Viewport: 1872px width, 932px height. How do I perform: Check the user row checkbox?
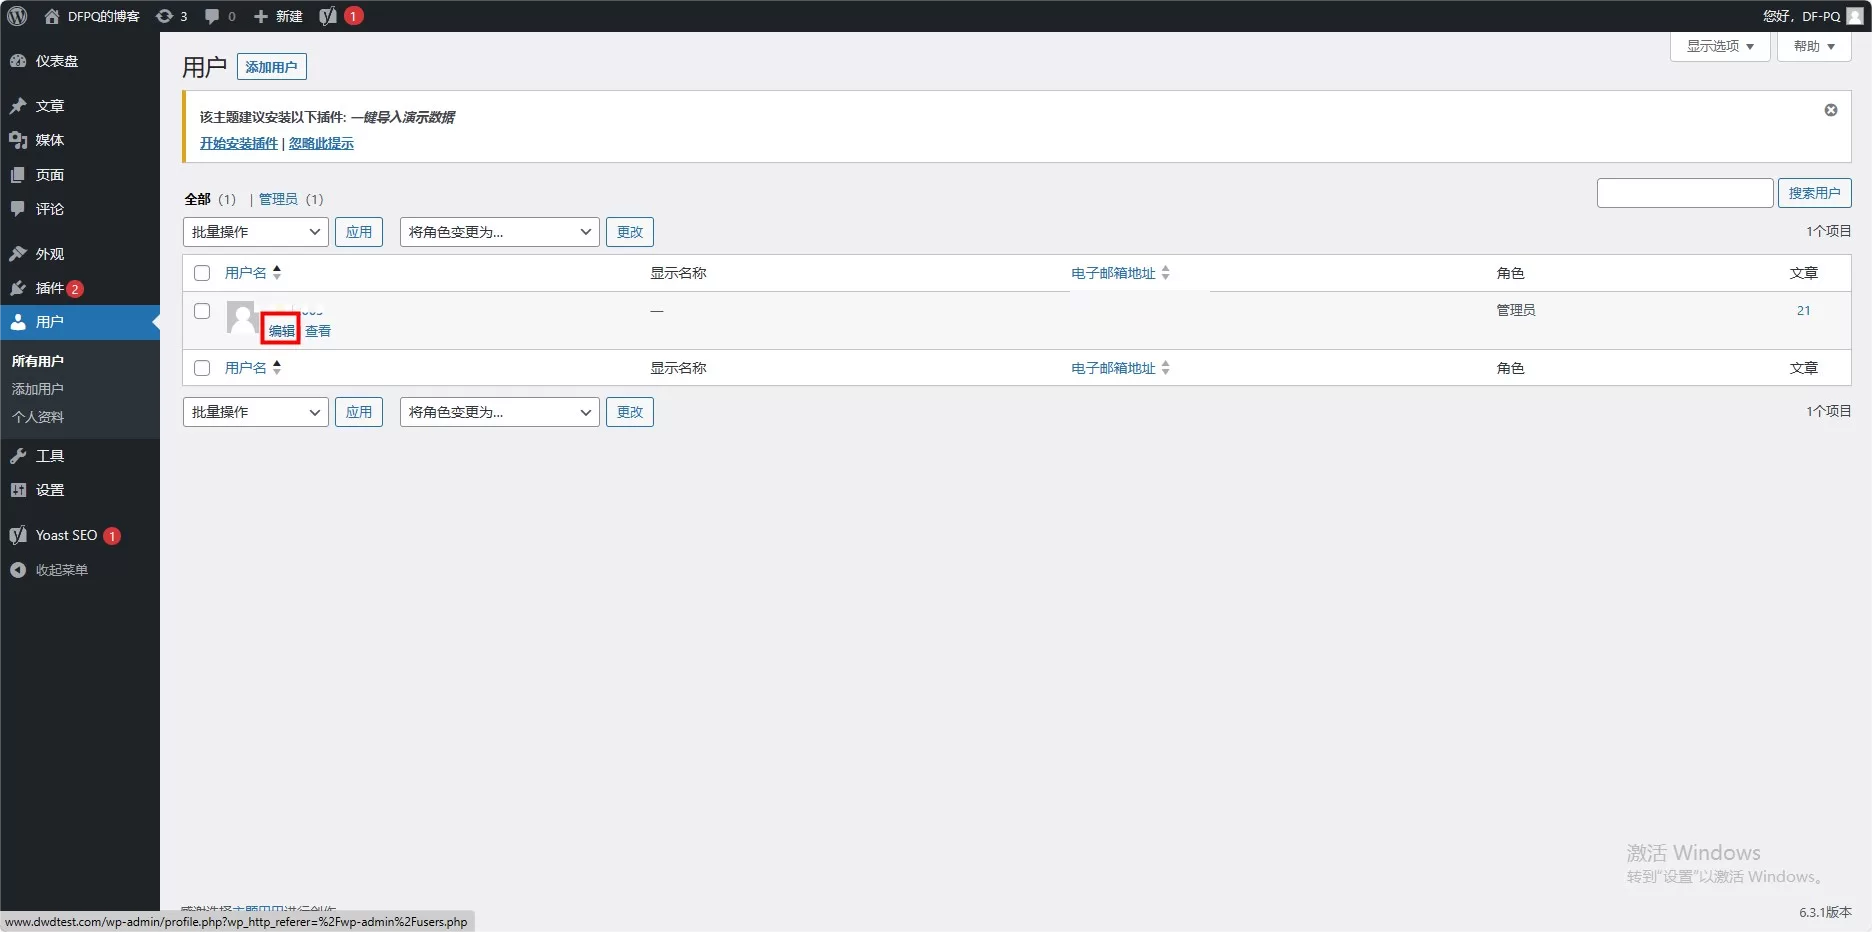202,311
